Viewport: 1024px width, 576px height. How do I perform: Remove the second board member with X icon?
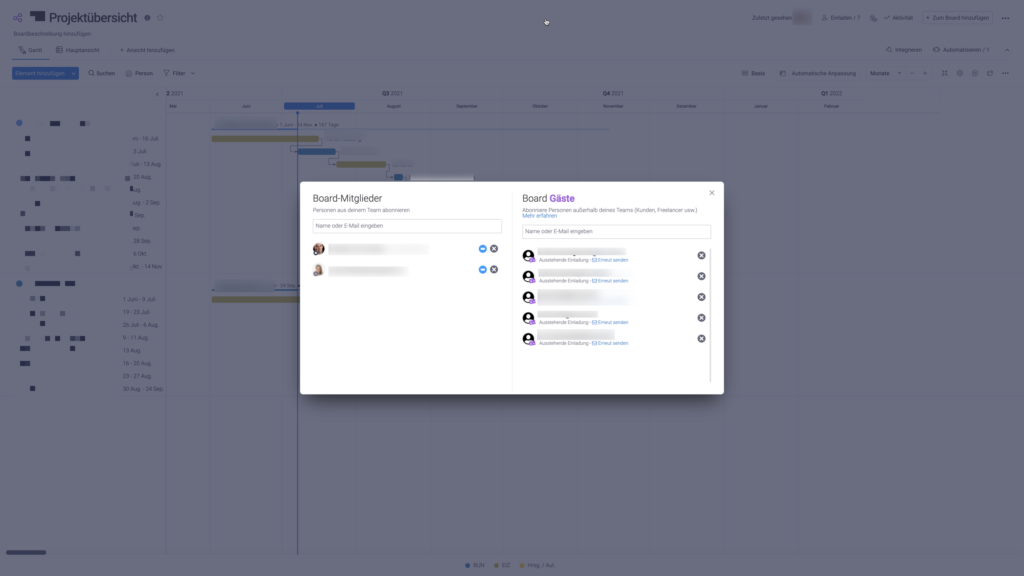pyautogui.click(x=494, y=269)
